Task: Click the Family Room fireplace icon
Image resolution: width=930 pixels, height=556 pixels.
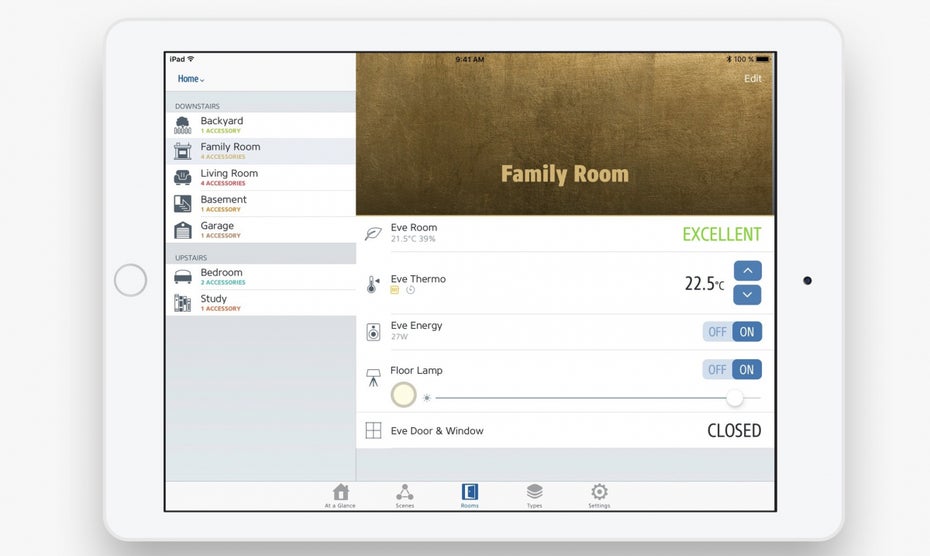Action: coord(183,151)
